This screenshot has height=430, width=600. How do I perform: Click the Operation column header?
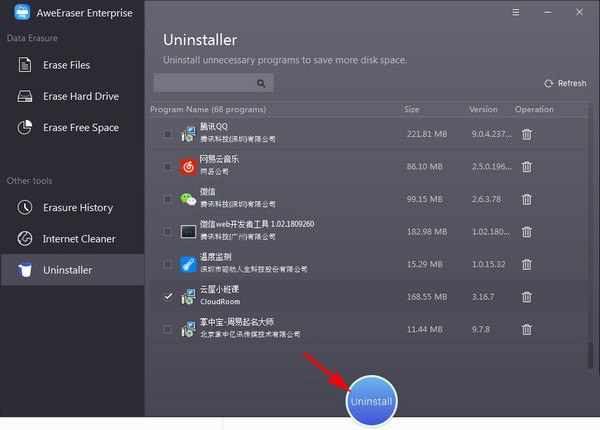click(x=534, y=109)
